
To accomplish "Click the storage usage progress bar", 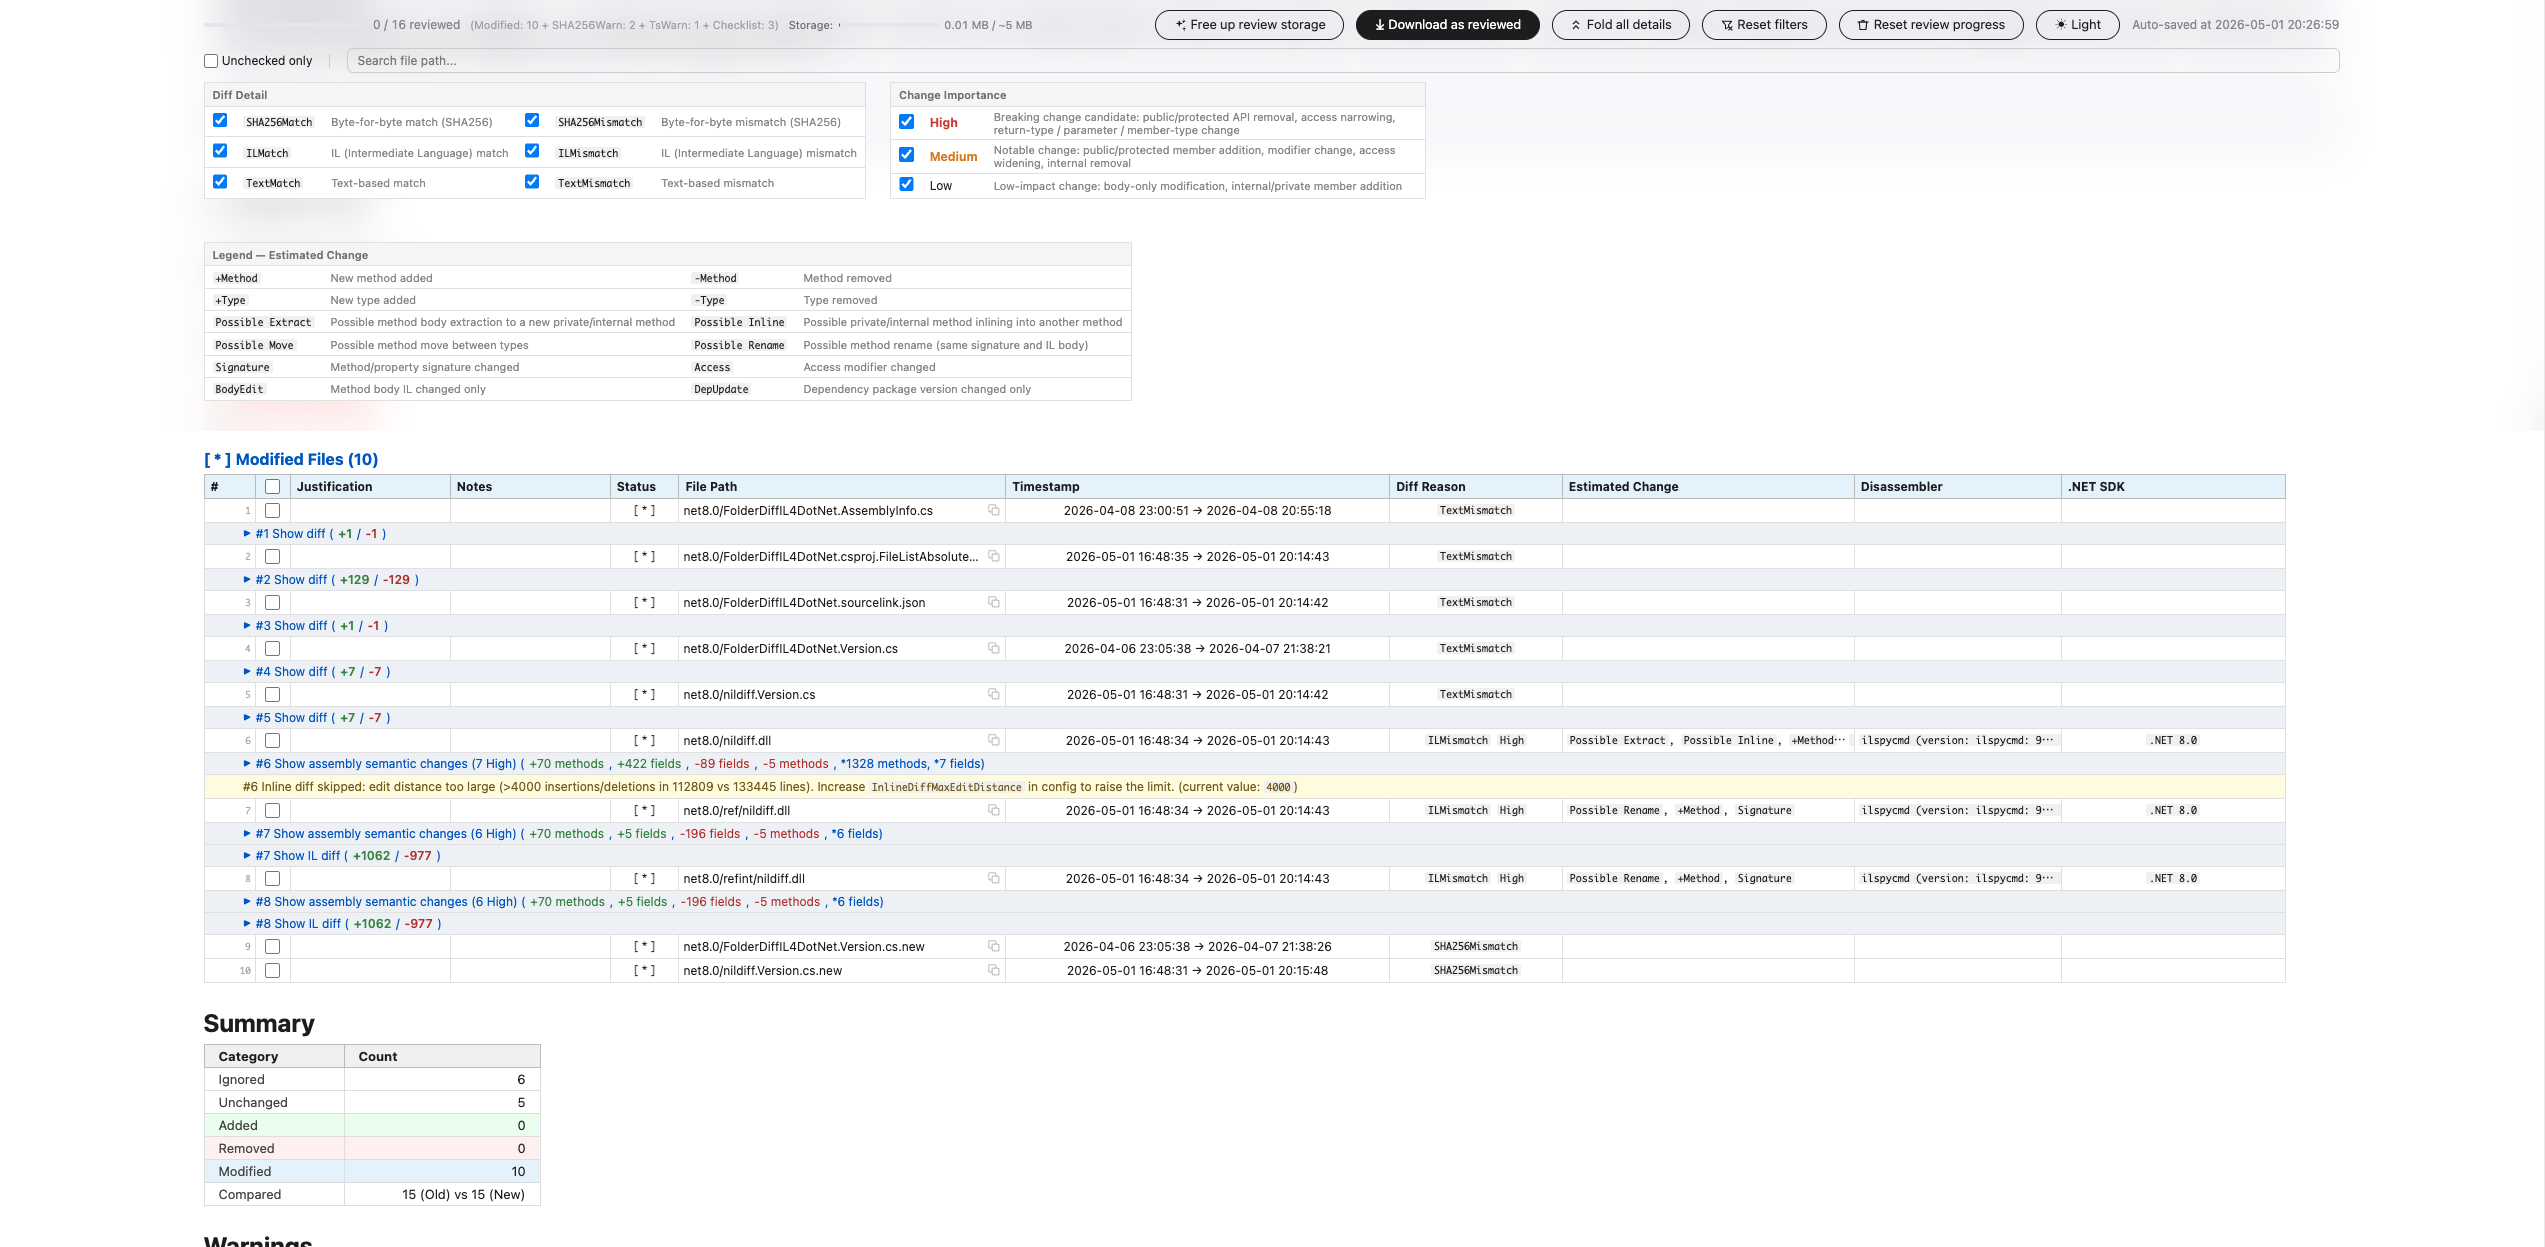I will pyautogui.click(x=888, y=25).
